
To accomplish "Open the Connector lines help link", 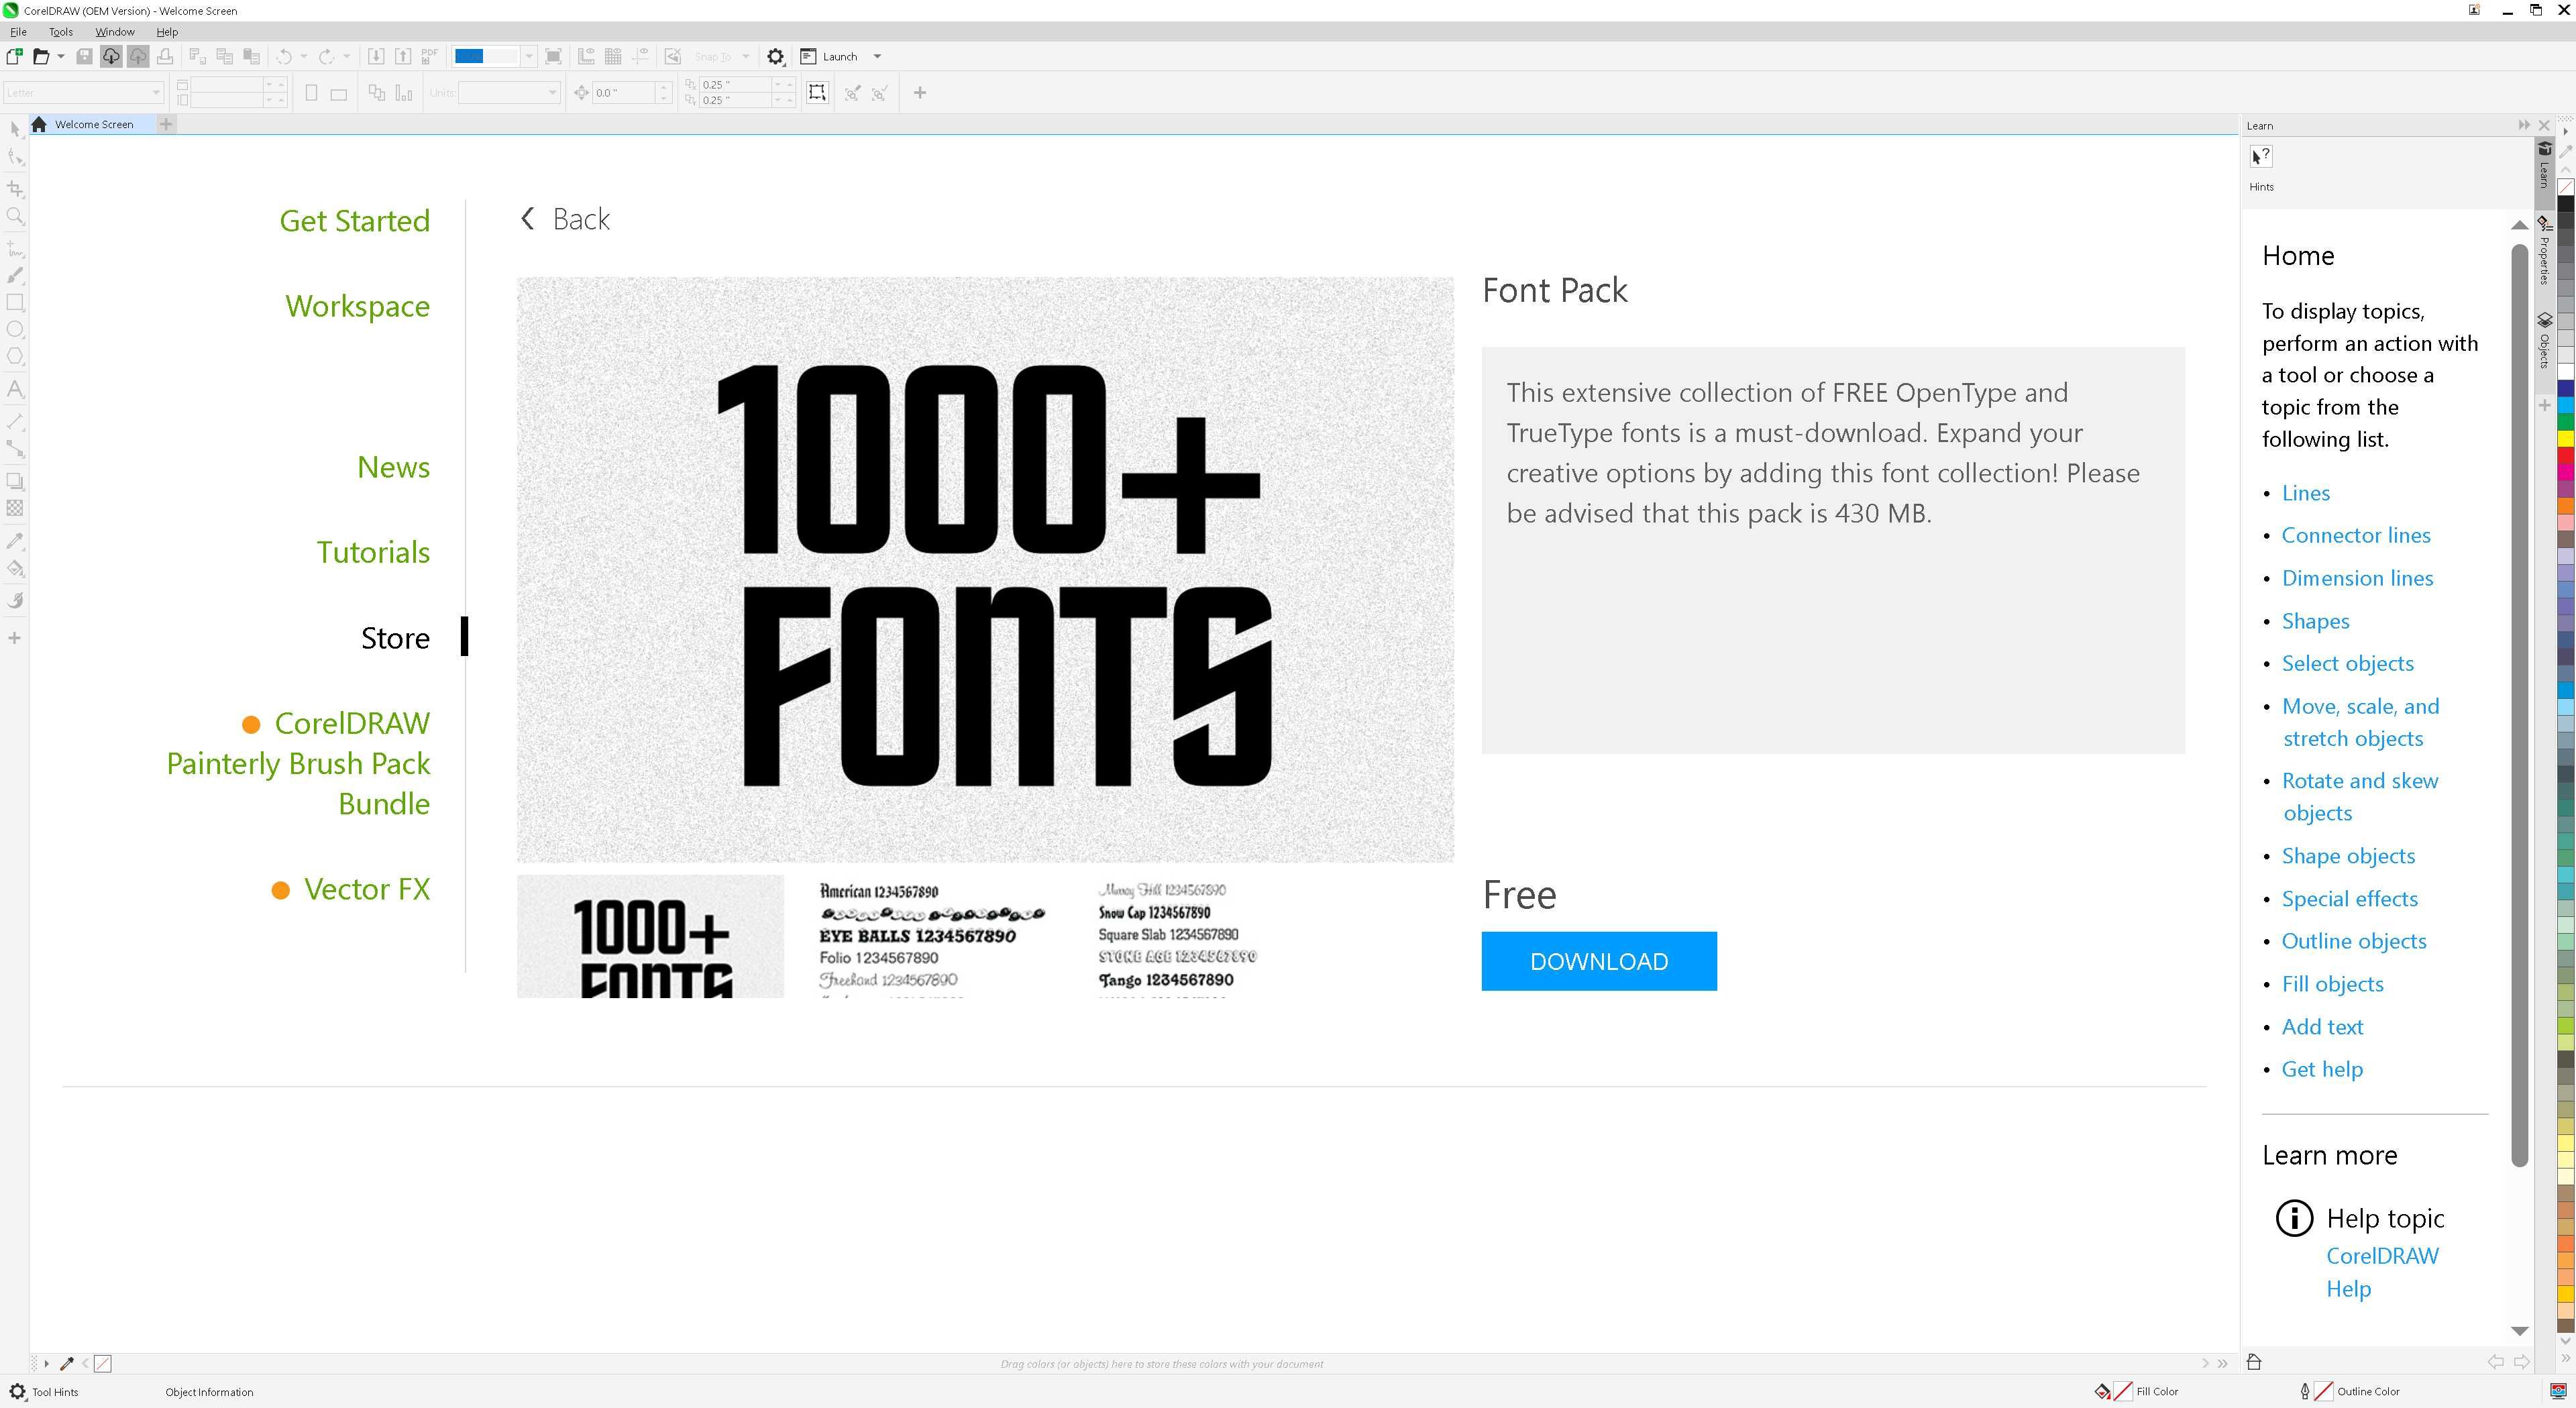I will point(2356,535).
